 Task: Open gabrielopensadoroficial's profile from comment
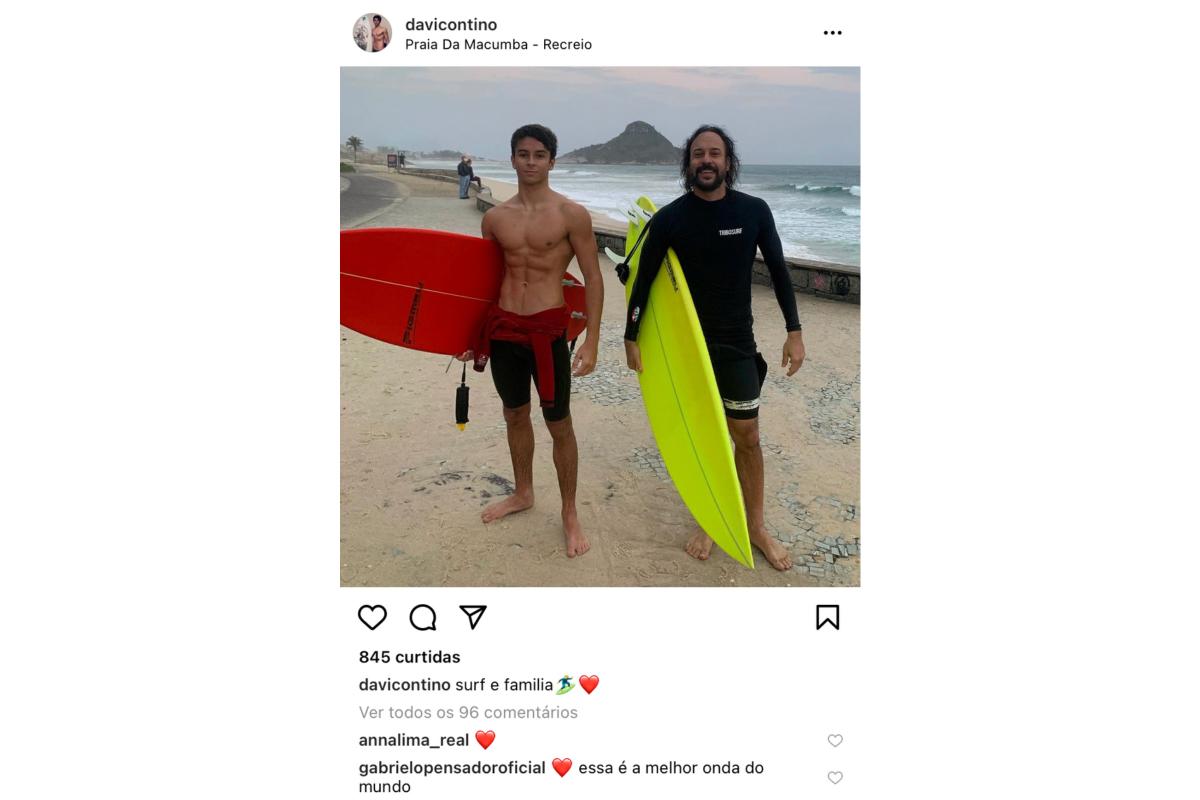(452, 768)
